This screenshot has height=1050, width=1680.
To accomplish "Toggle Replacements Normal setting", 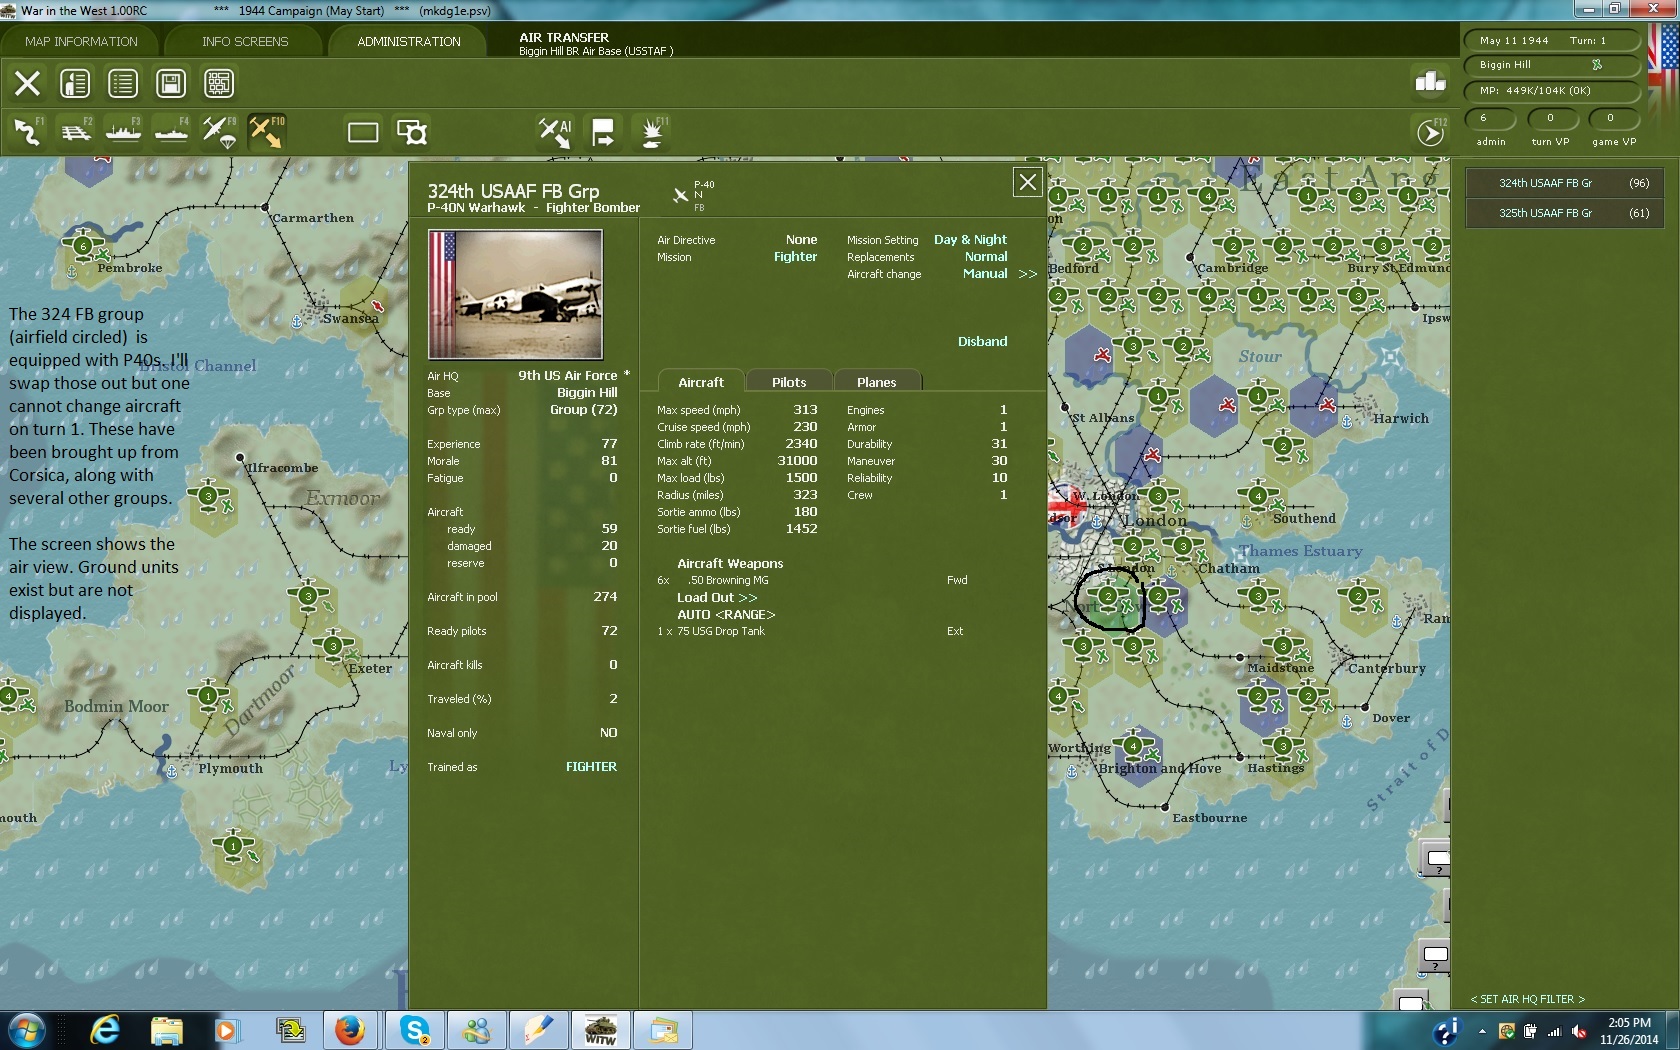I will coord(986,256).
